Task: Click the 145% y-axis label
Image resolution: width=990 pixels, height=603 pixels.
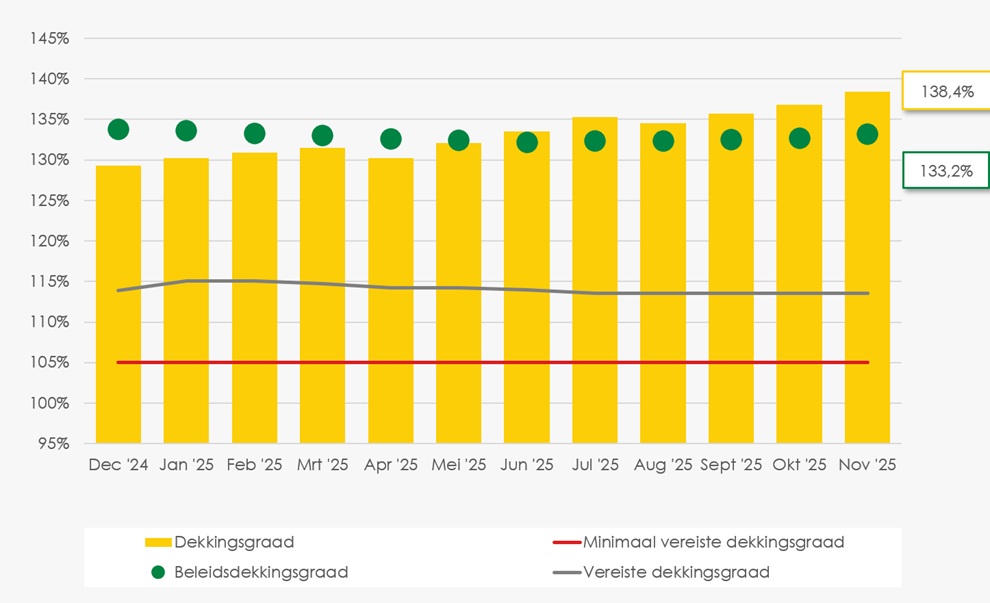Action: 49,38
